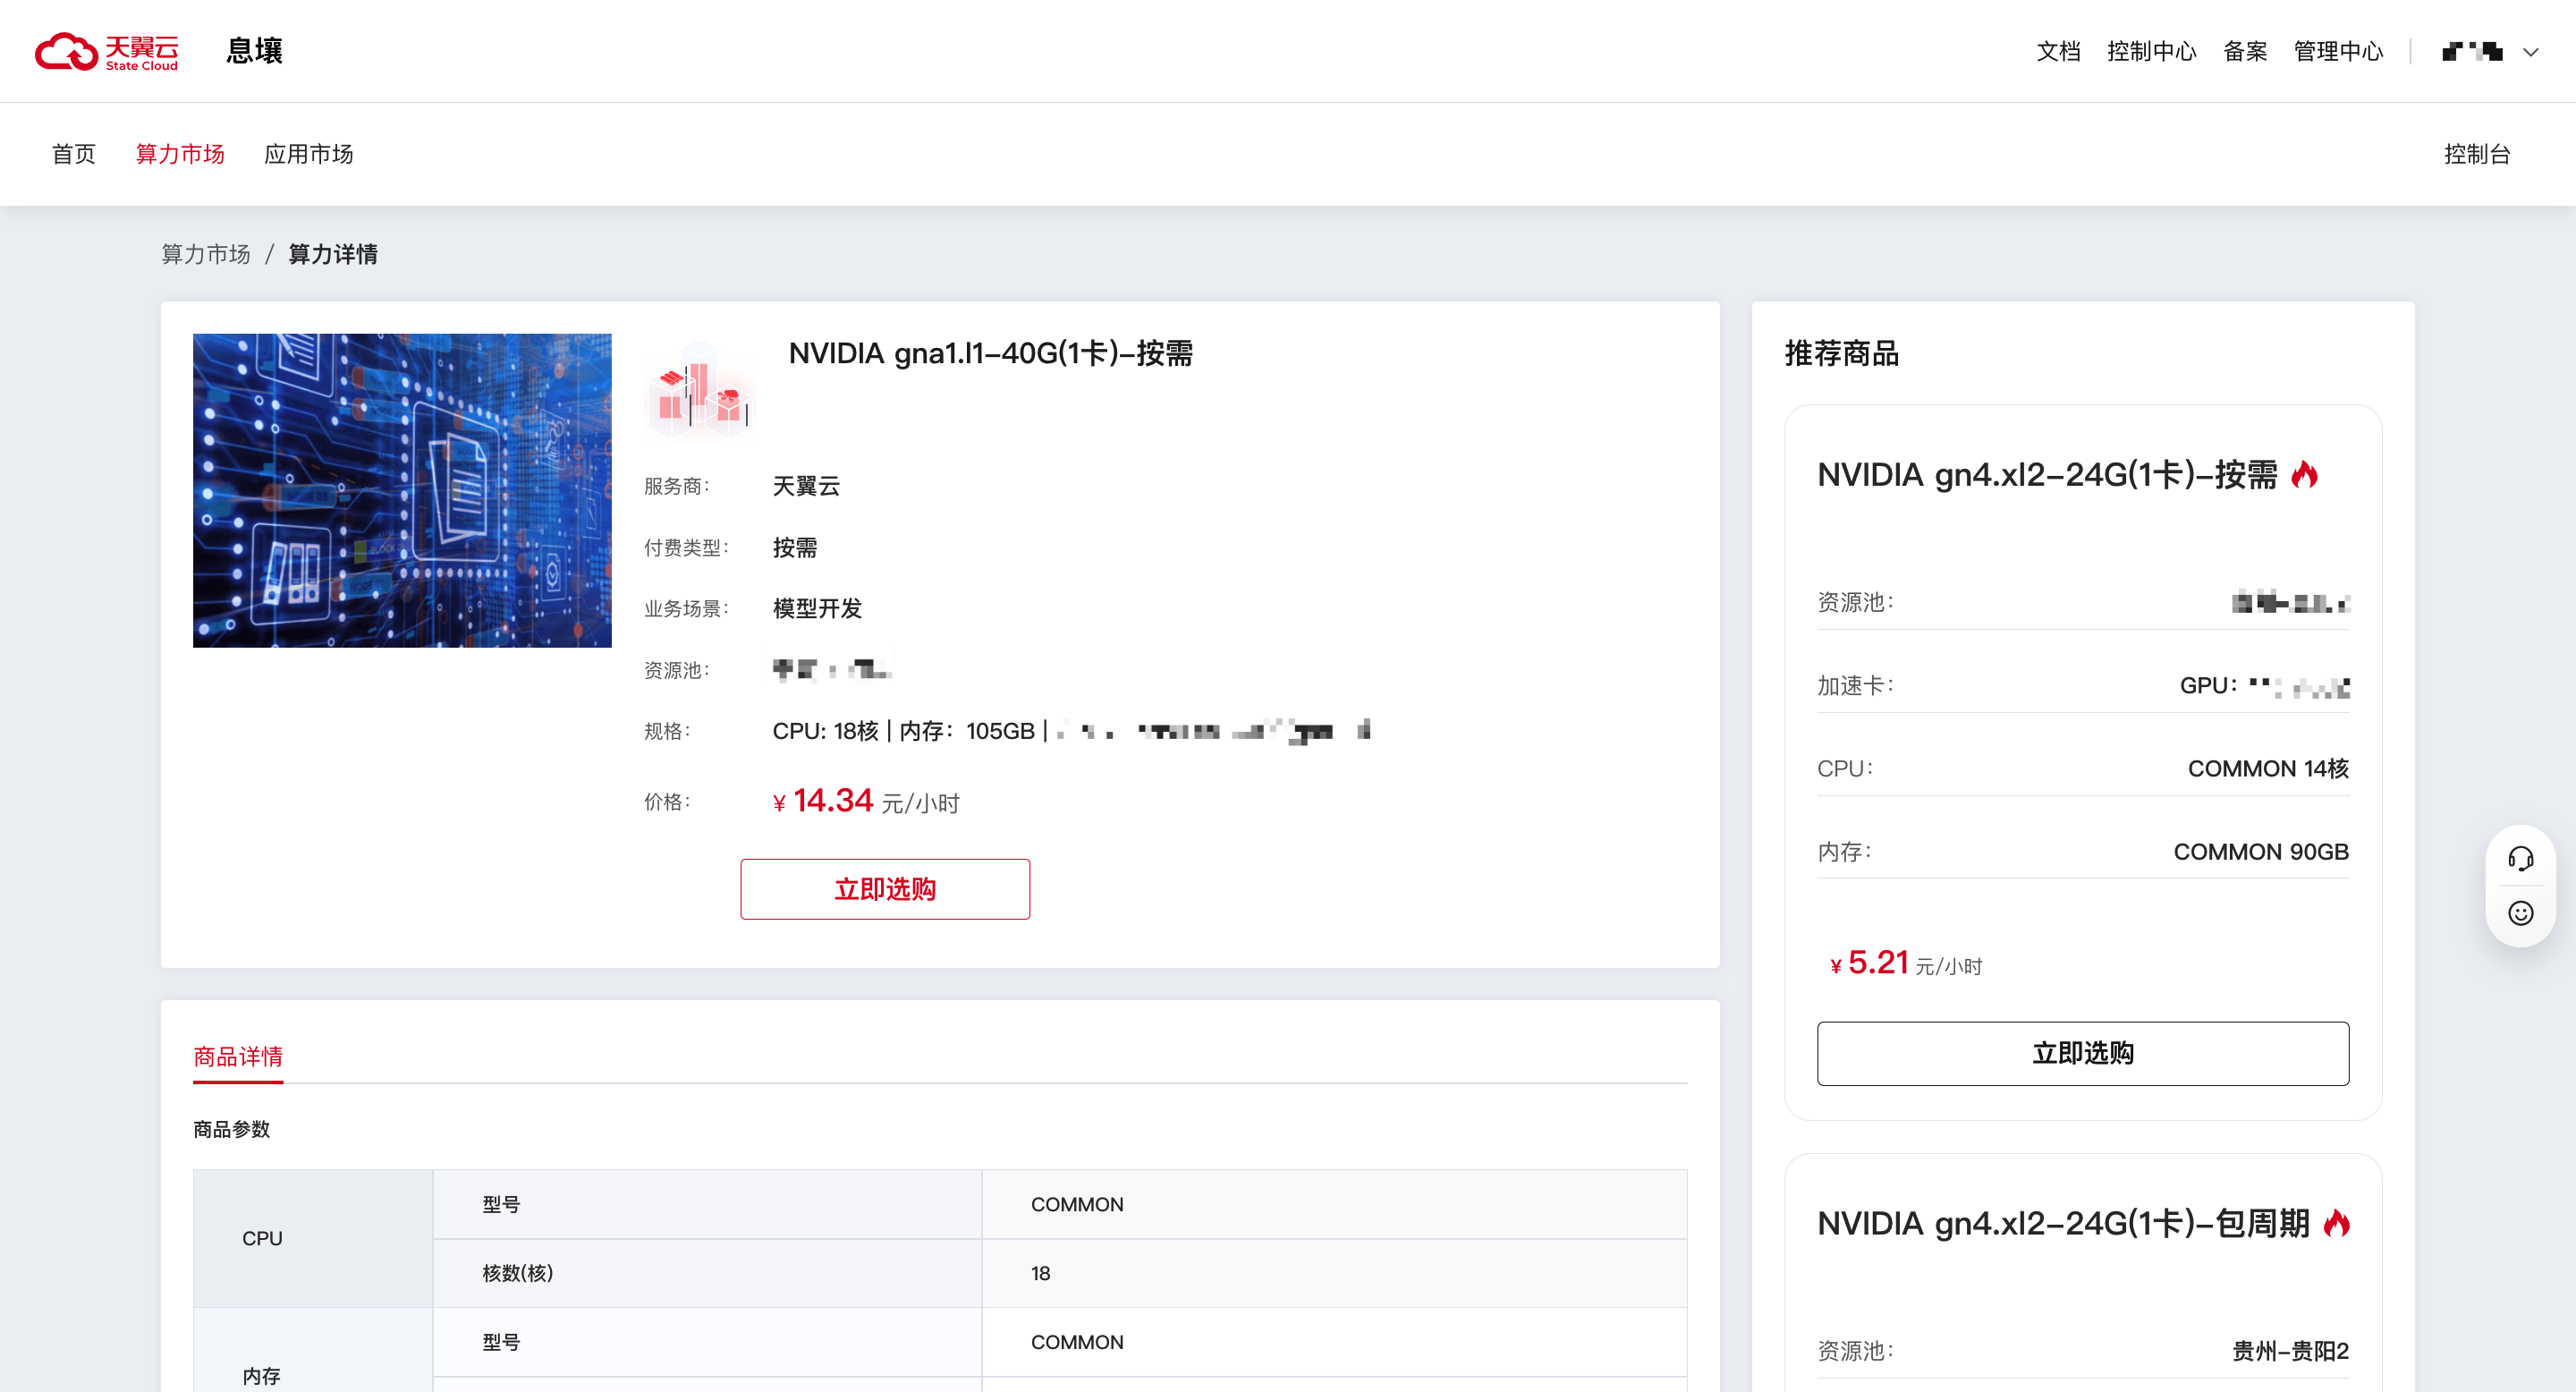Go to 首页 tab

[x=74, y=154]
